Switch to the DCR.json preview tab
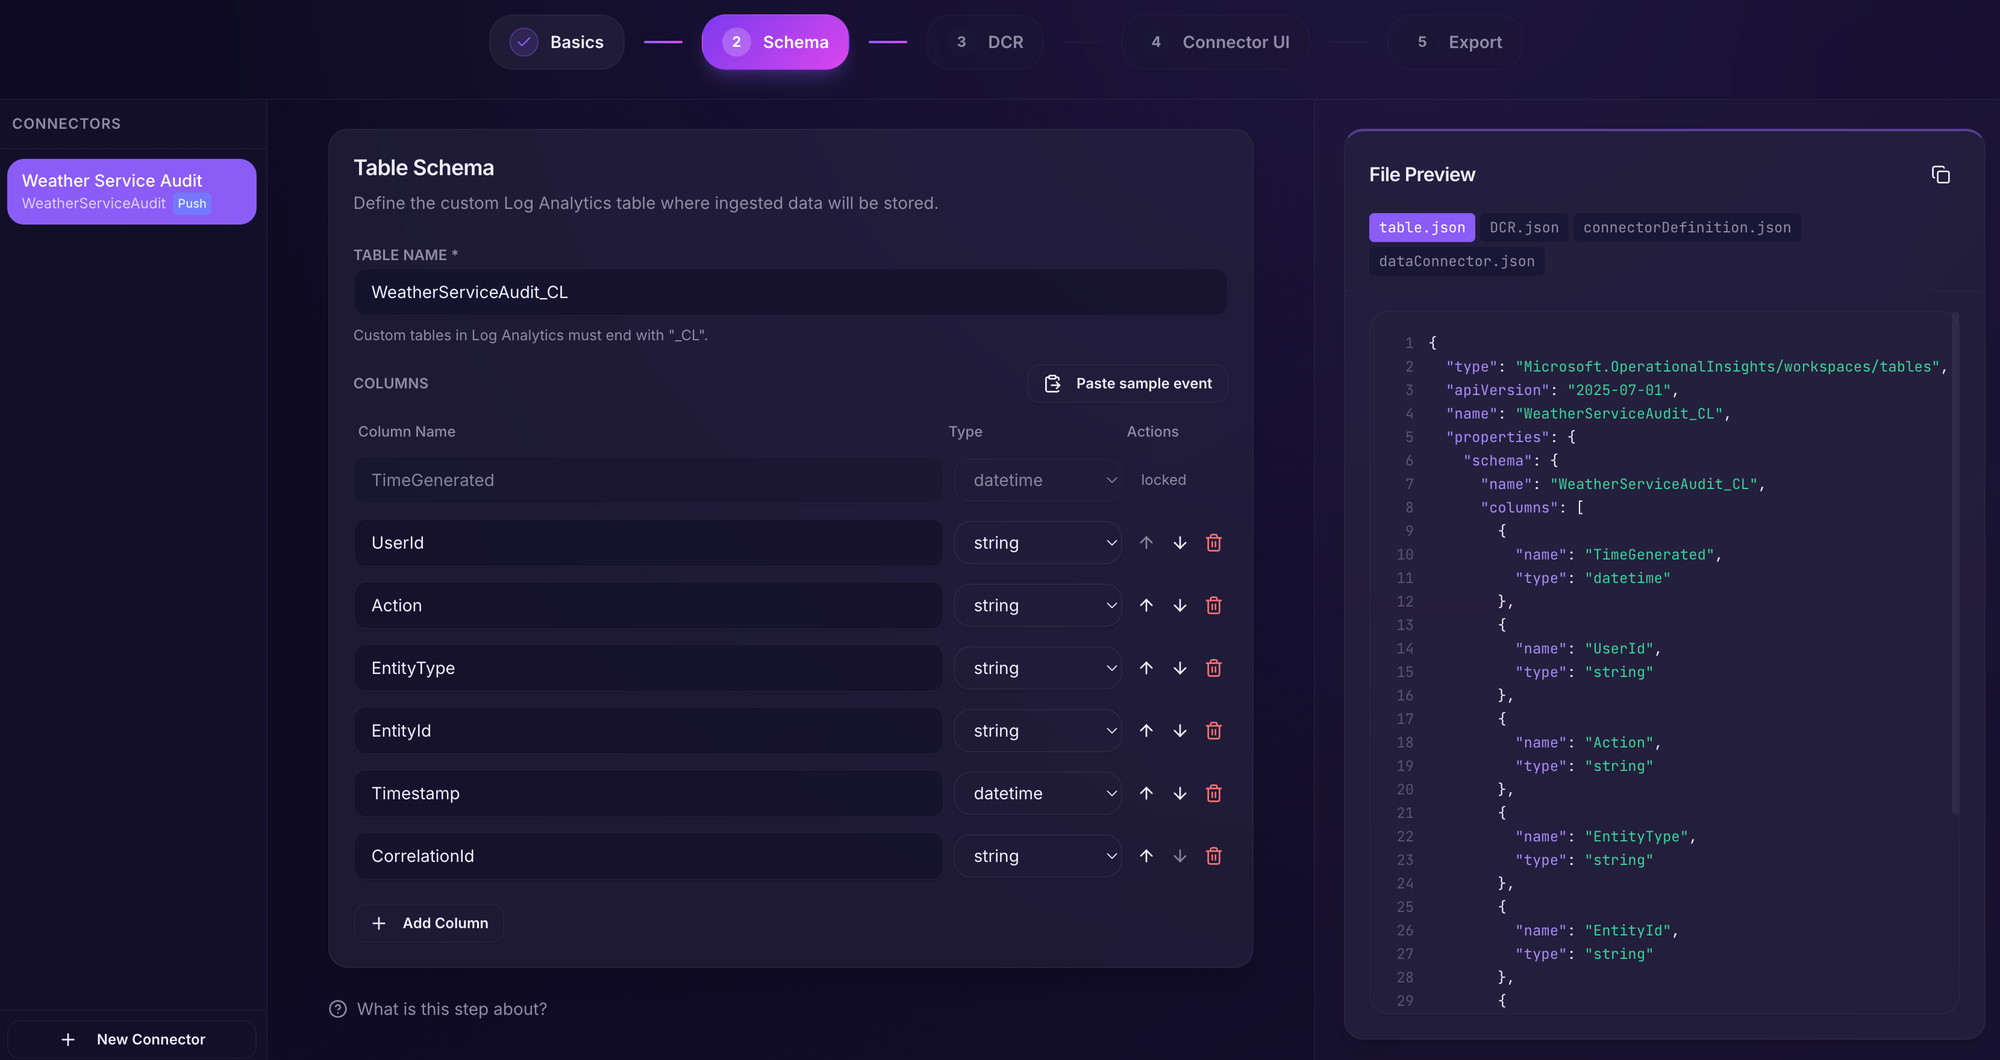The width and height of the screenshot is (2000, 1060). coord(1523,228)
